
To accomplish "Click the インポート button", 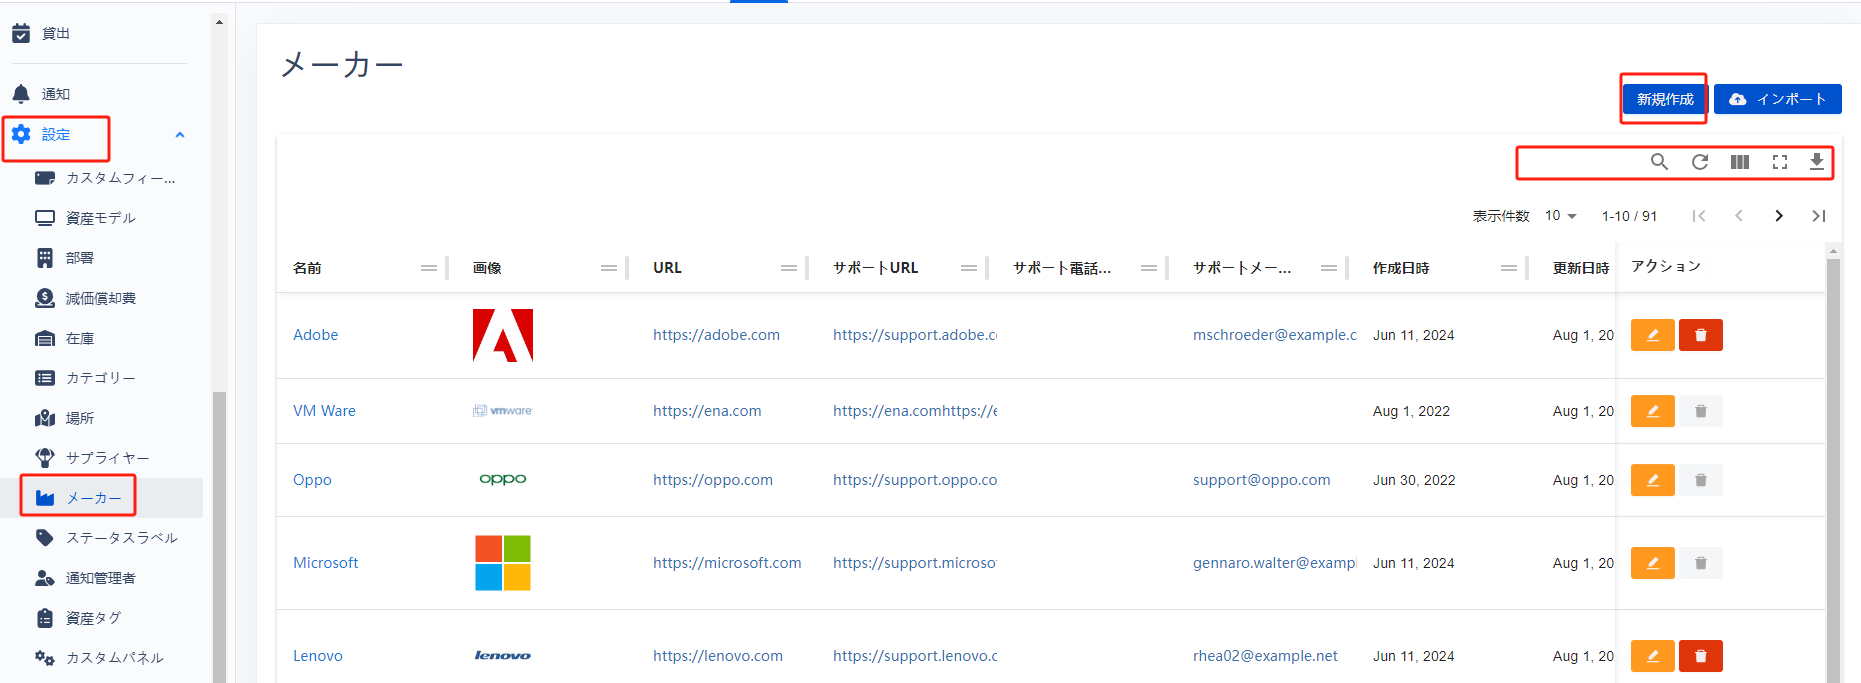I will (1778, 99).
